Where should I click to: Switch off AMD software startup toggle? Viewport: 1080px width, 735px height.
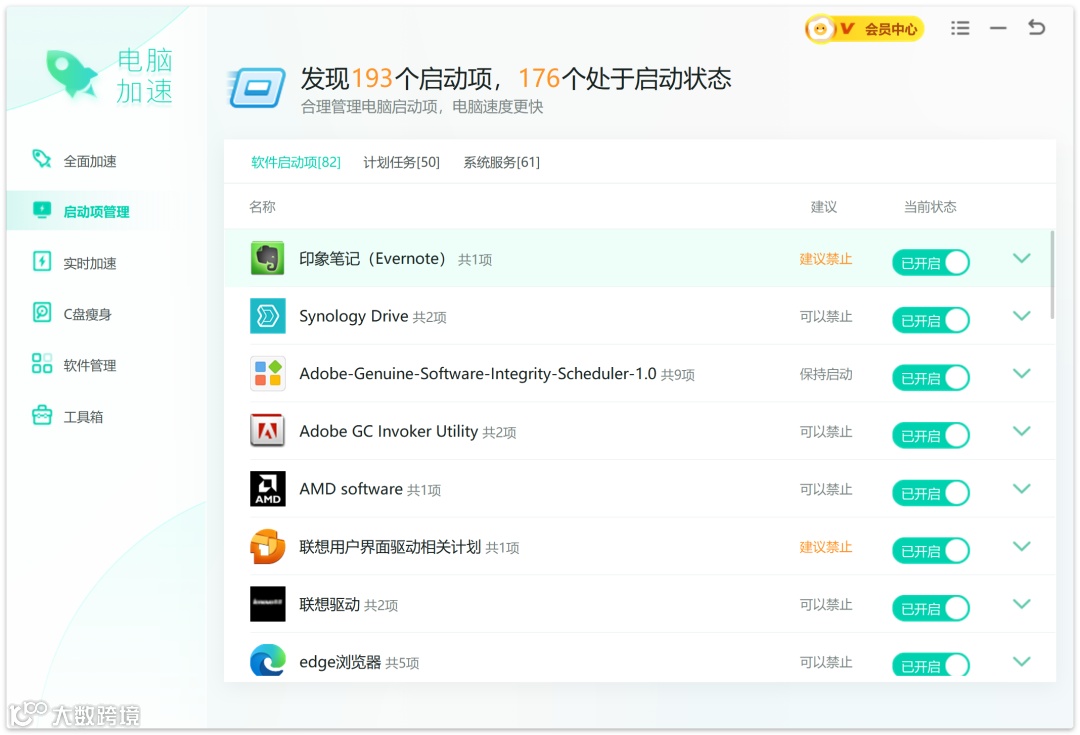tap(931, 493)
